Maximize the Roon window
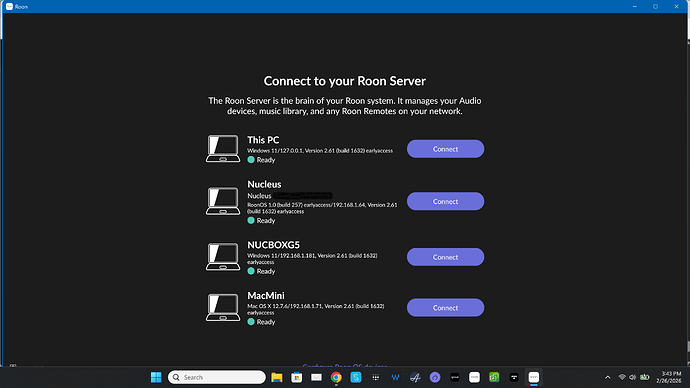 (655, 7)
